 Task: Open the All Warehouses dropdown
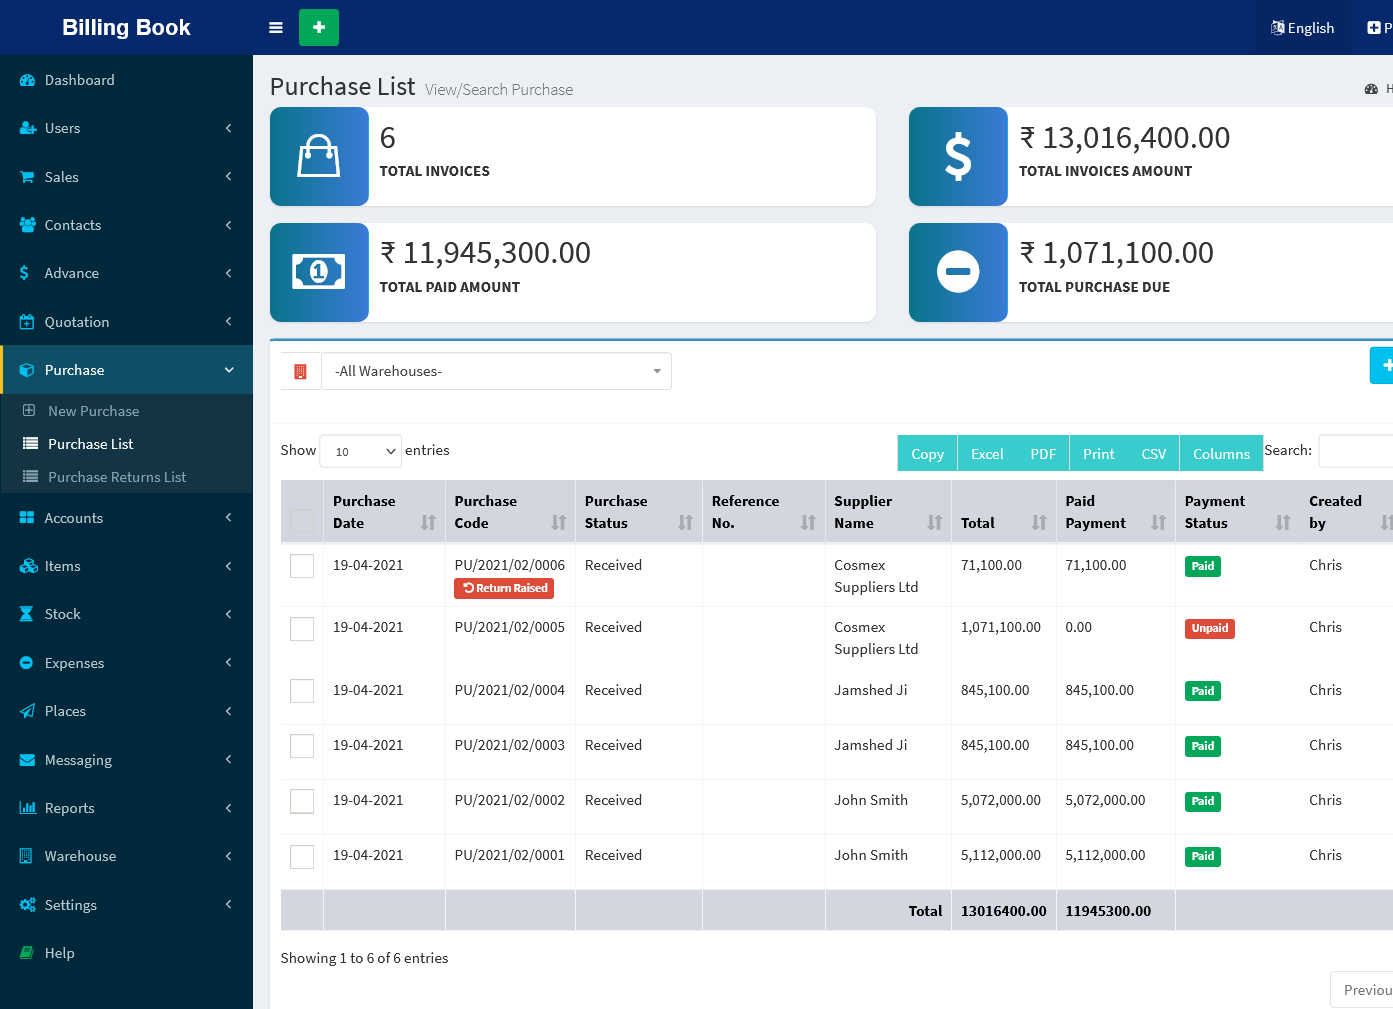click(x=496, y=372)
